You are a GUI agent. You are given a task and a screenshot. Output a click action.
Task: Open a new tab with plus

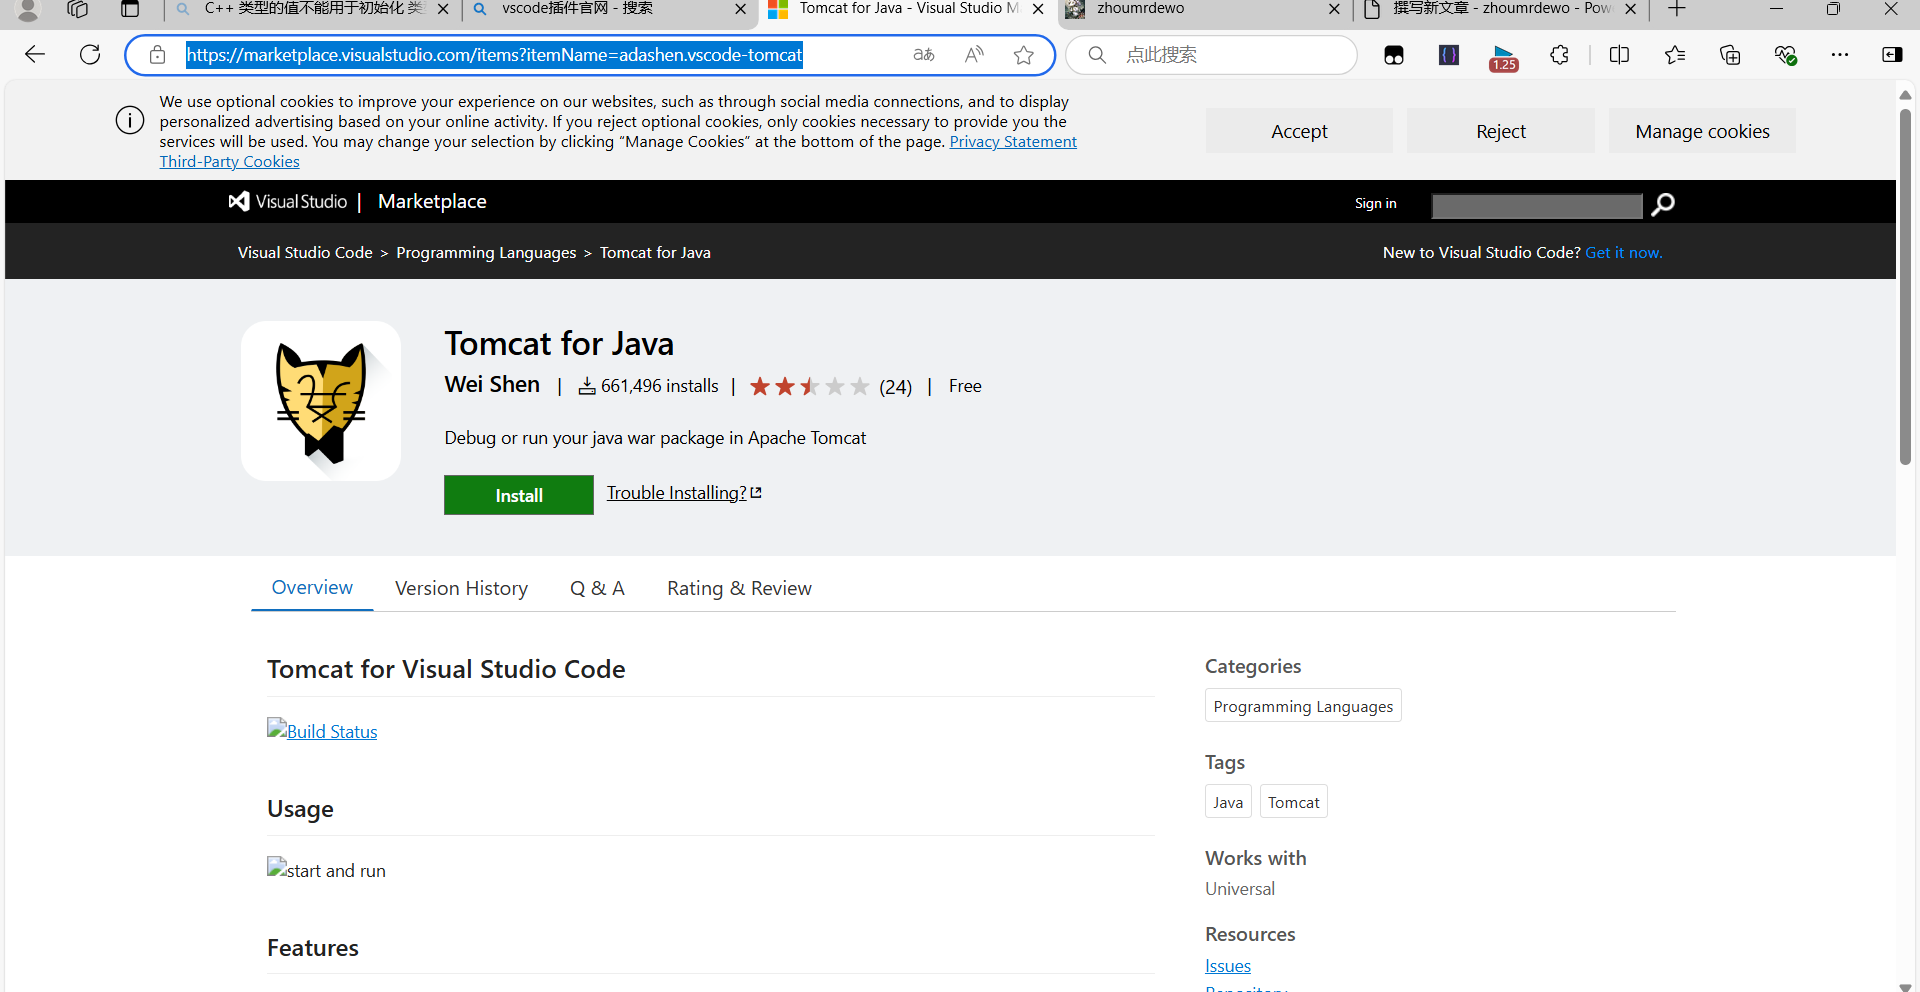[x=1677, y=9]
